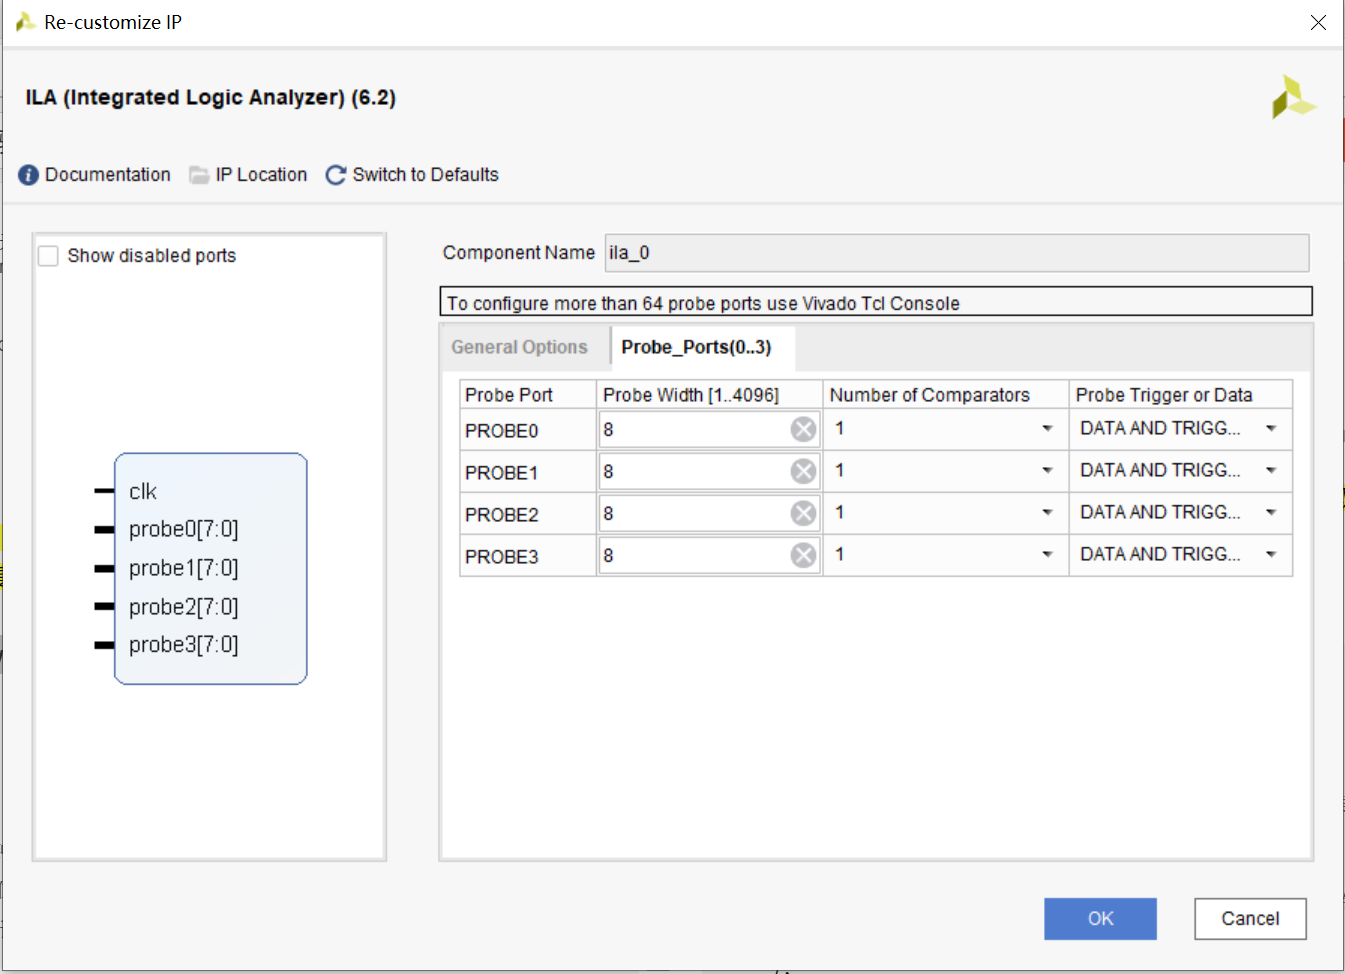Click the PROBE0 probe width input field
This screenshot has height=974, width=1345.
click(695, 430)
